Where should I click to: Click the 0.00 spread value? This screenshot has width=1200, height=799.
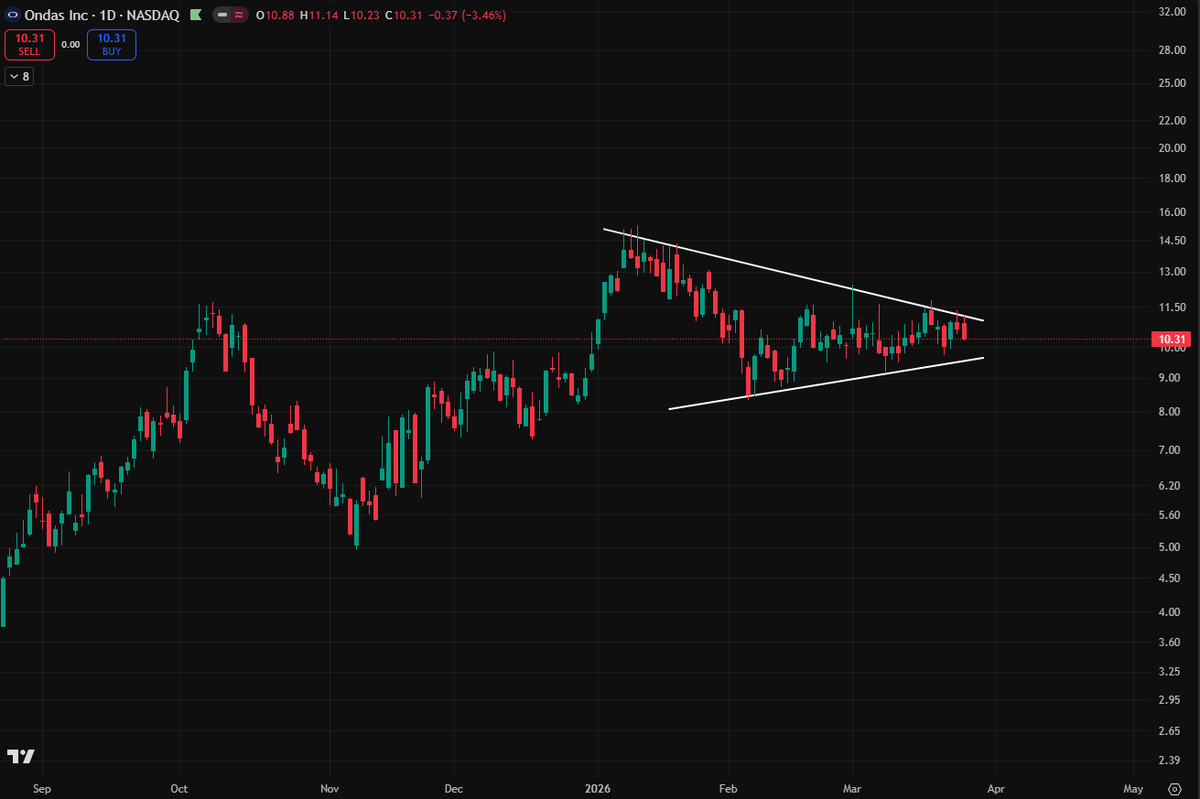pos(70,44)
